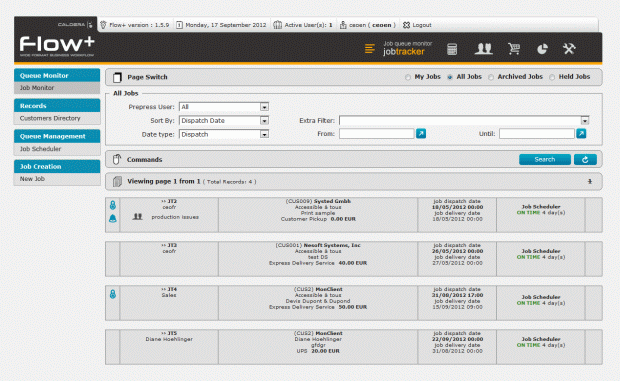The image size is (620, 381).
Task: Select the All Jobs radio button
Action: 450,77
